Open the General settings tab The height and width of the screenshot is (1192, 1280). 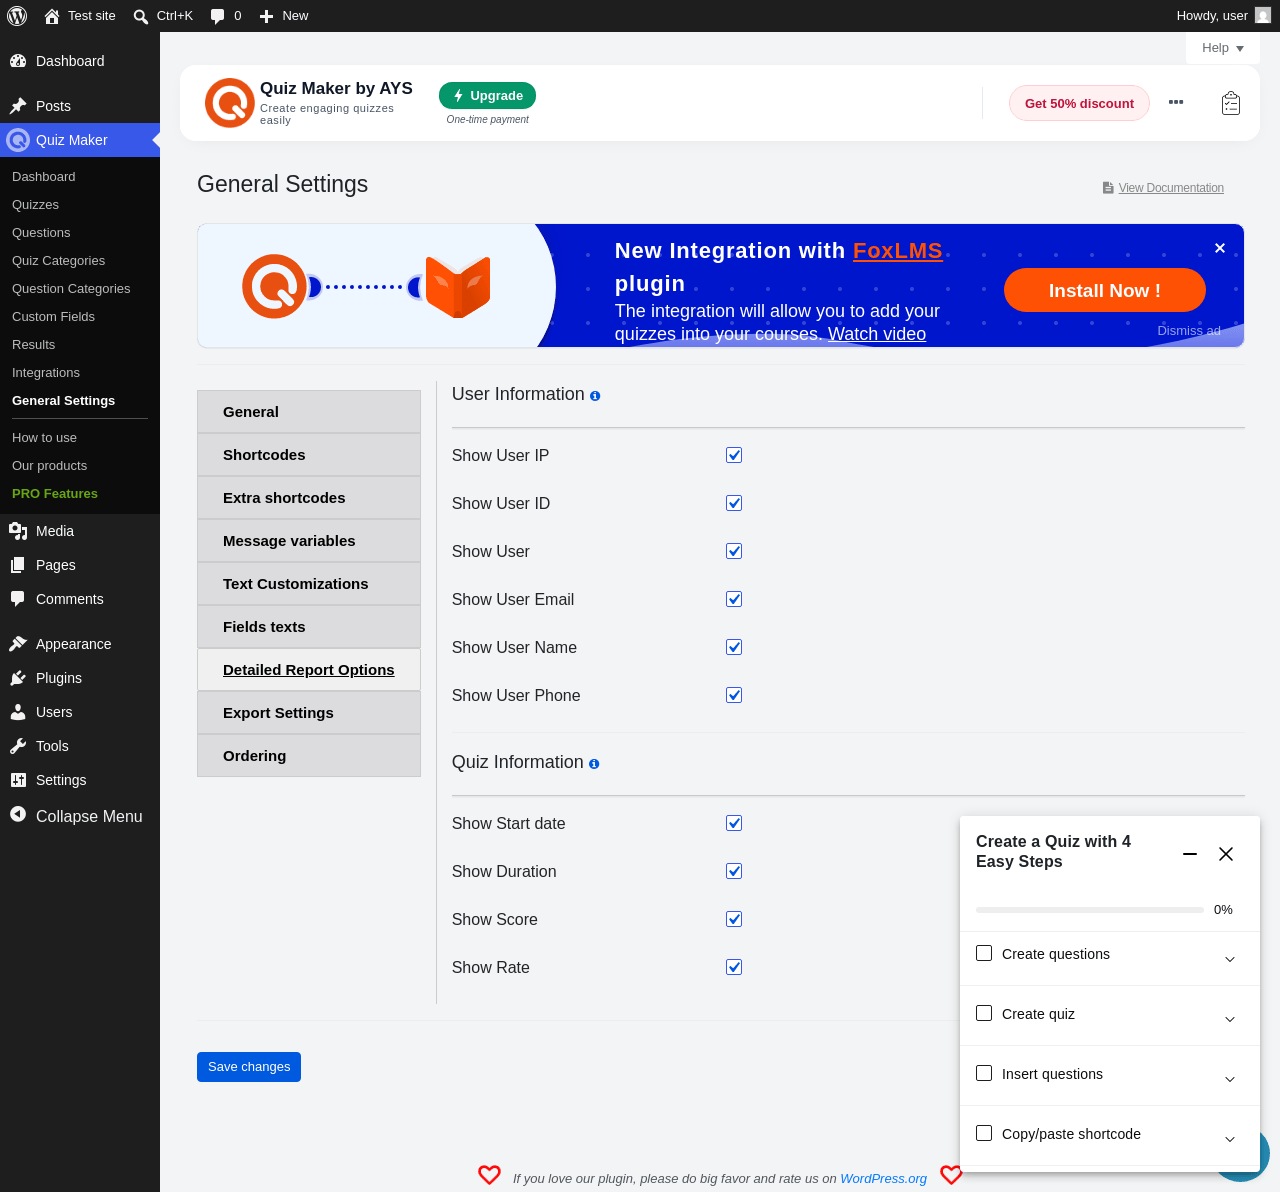pyautogui.click(x=309, y=412)
